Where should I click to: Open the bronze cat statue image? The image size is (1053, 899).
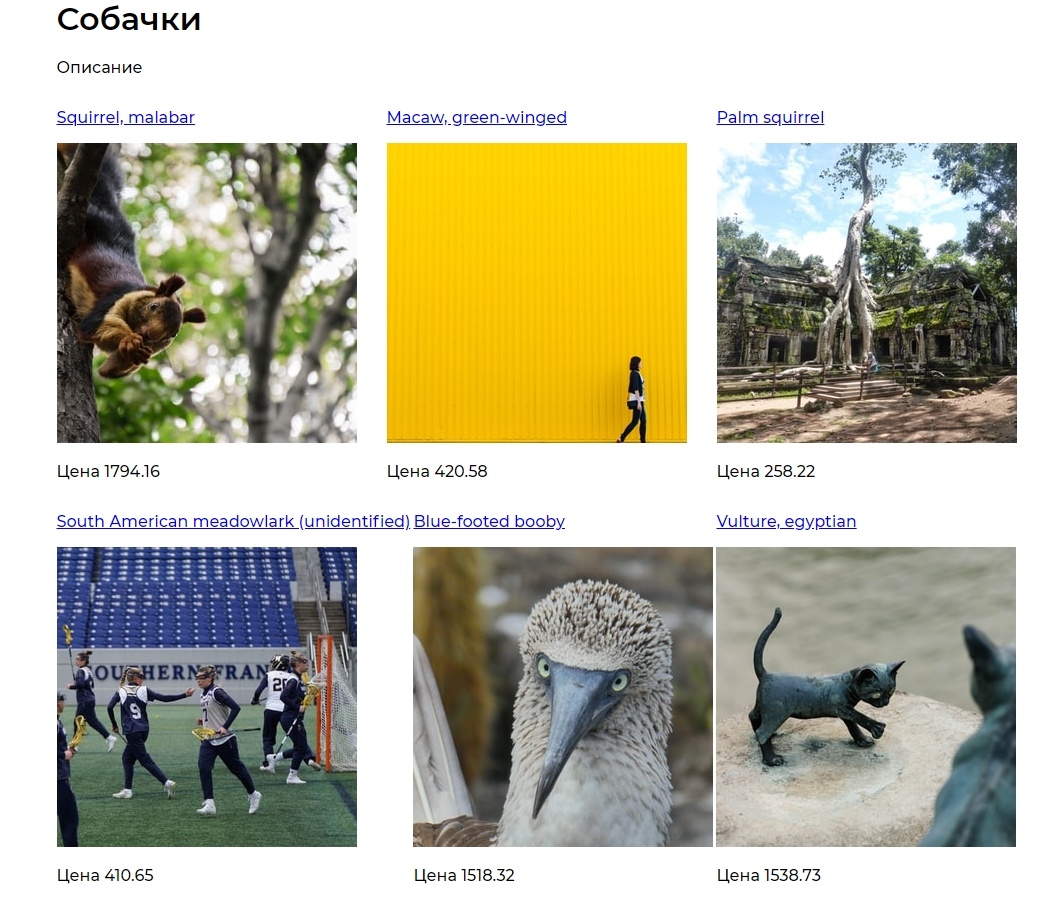866,697
